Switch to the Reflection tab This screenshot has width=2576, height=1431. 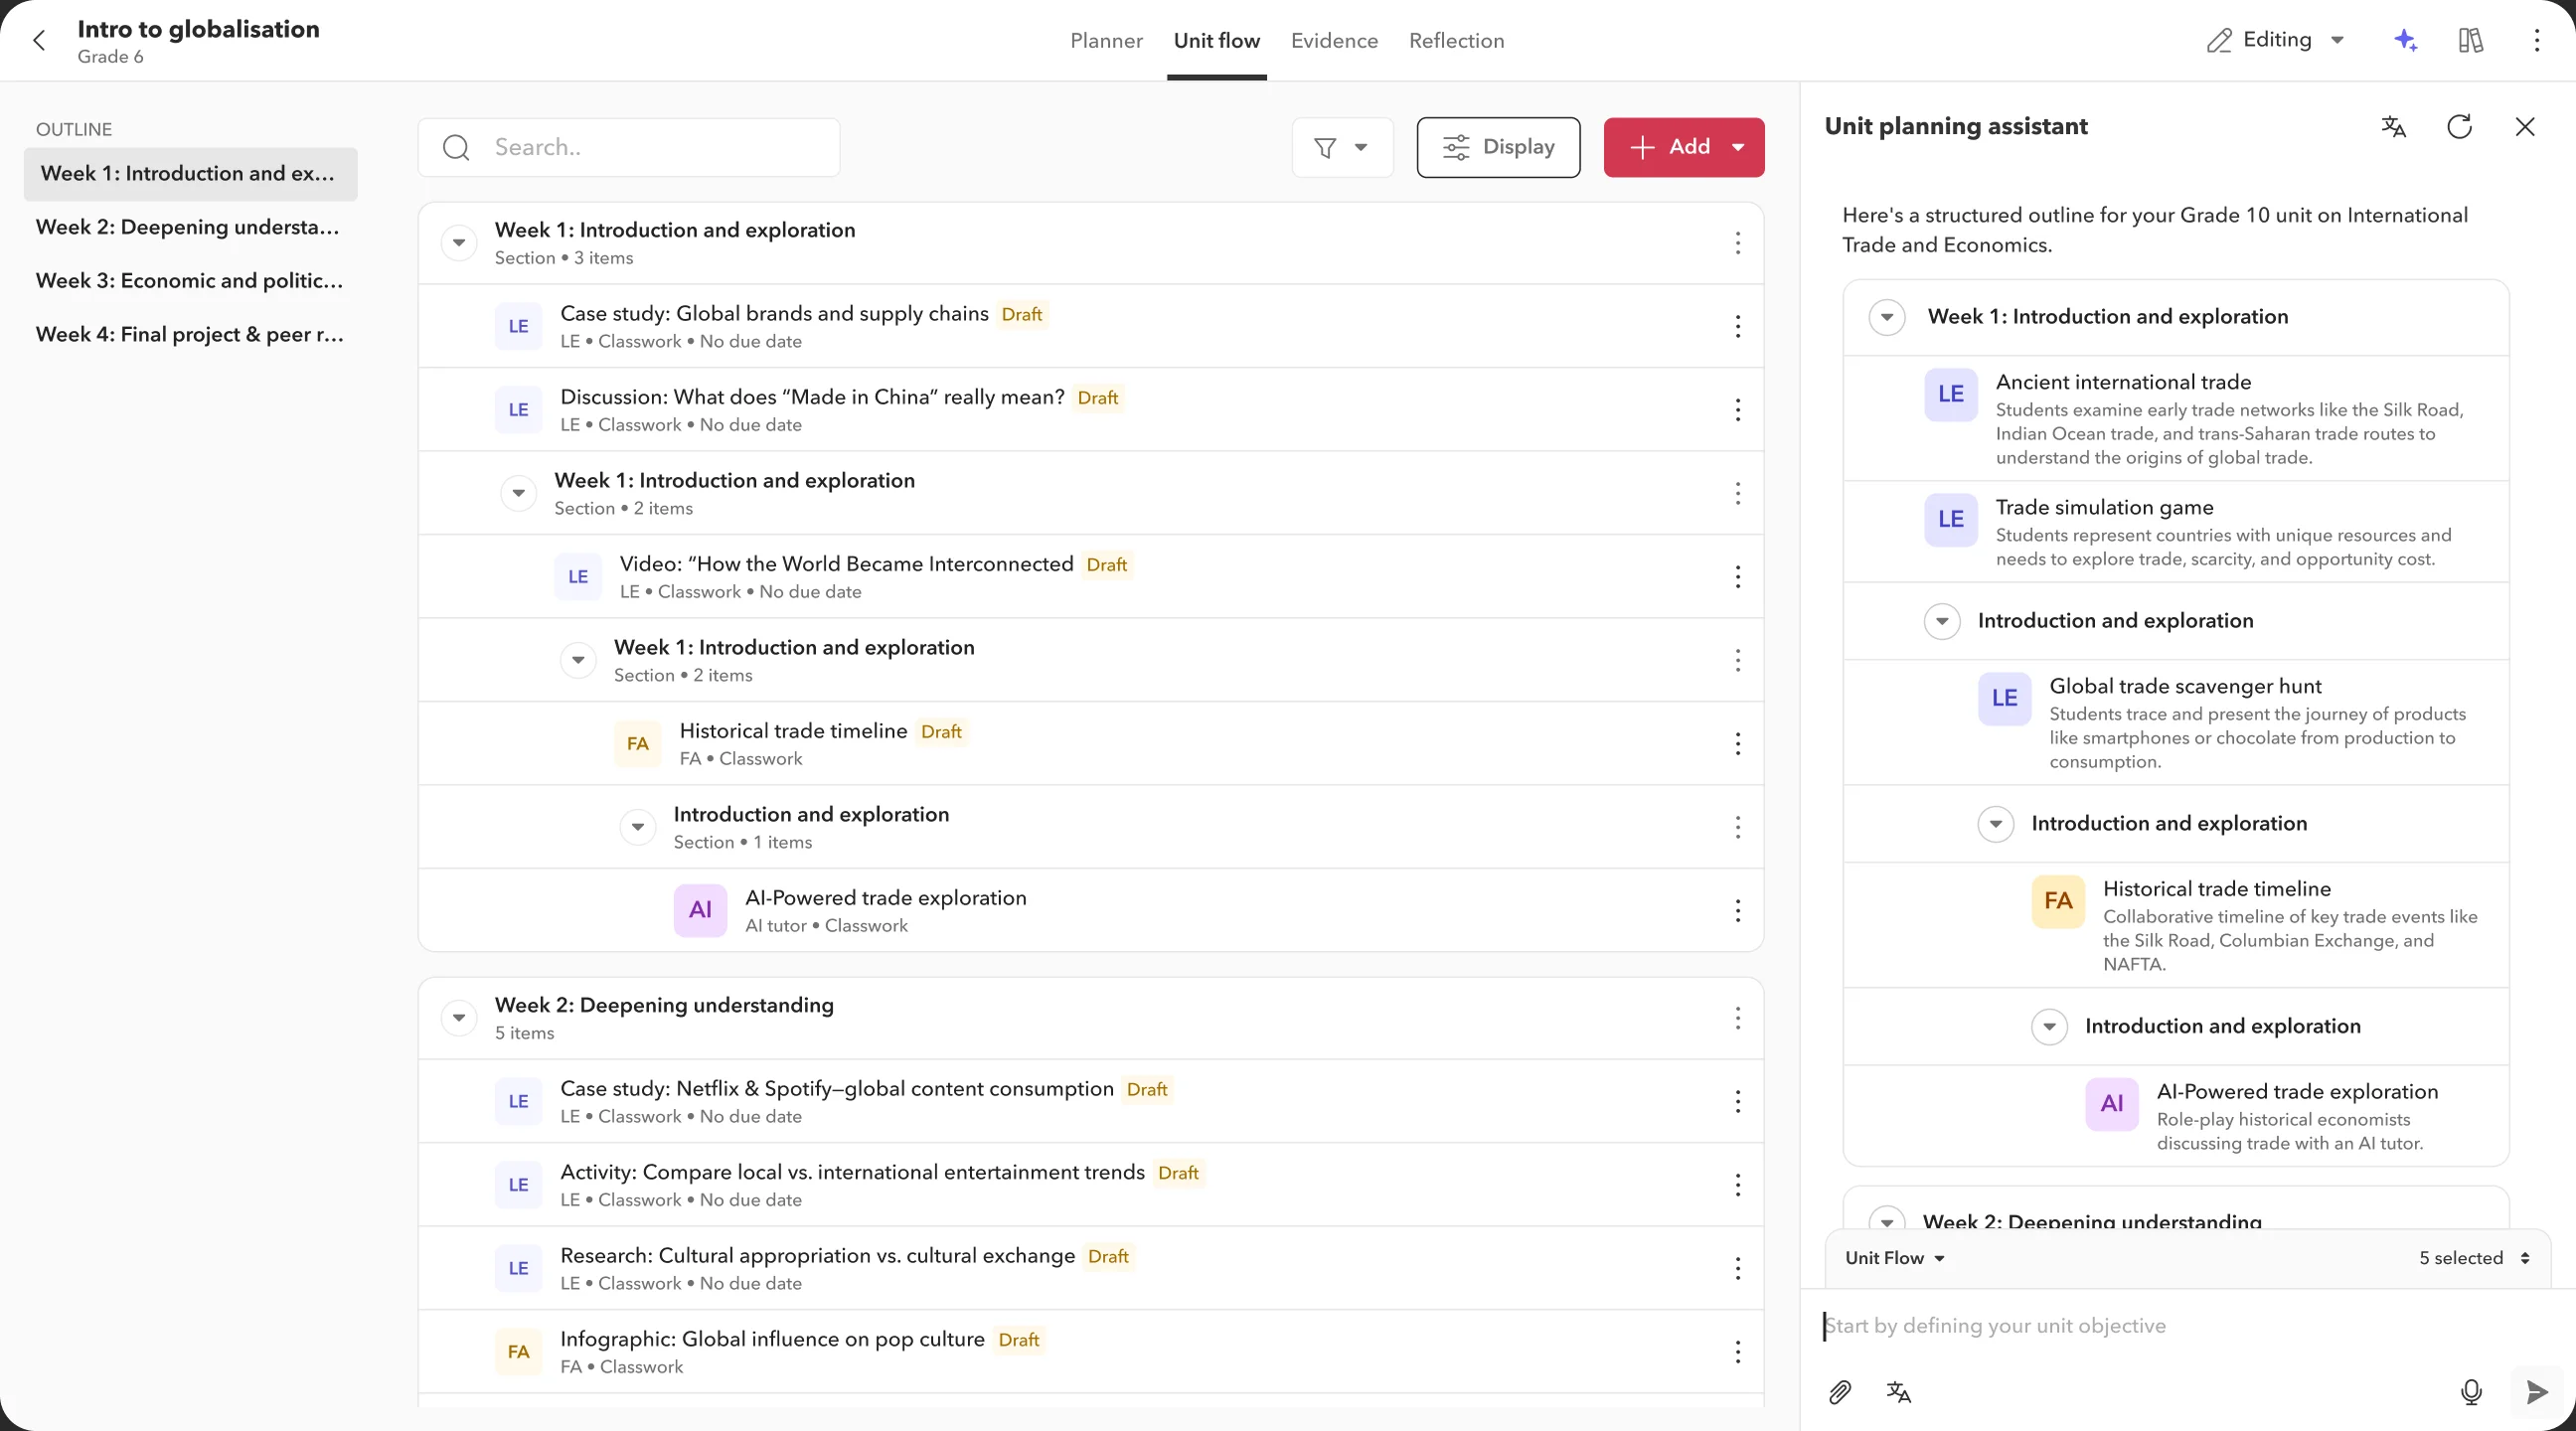coord(1456,41)
